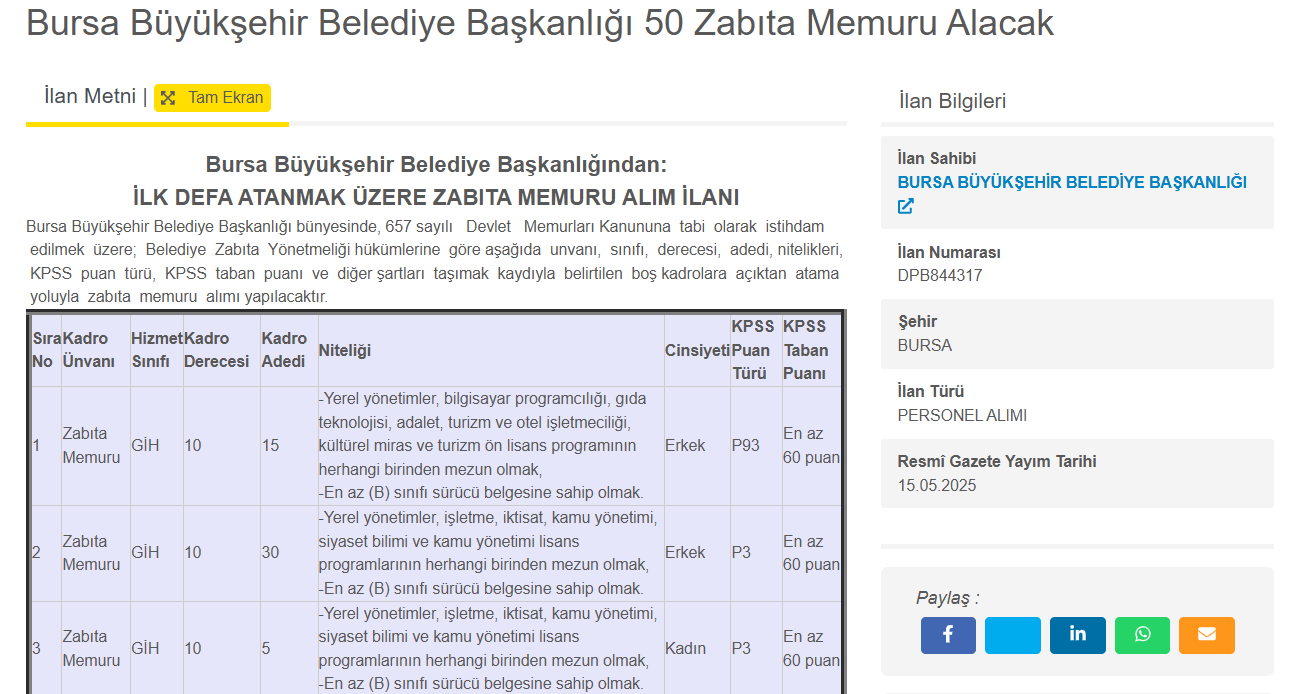
Task: Click the İlan Bilgileri panel heading
Action: point(952,101)
